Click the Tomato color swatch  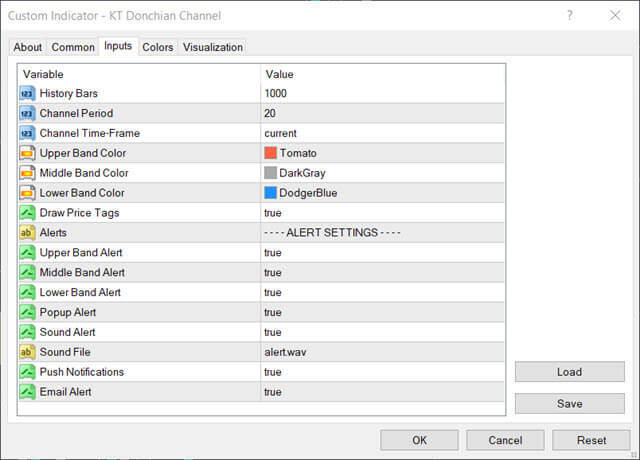(x=271, y=153)
